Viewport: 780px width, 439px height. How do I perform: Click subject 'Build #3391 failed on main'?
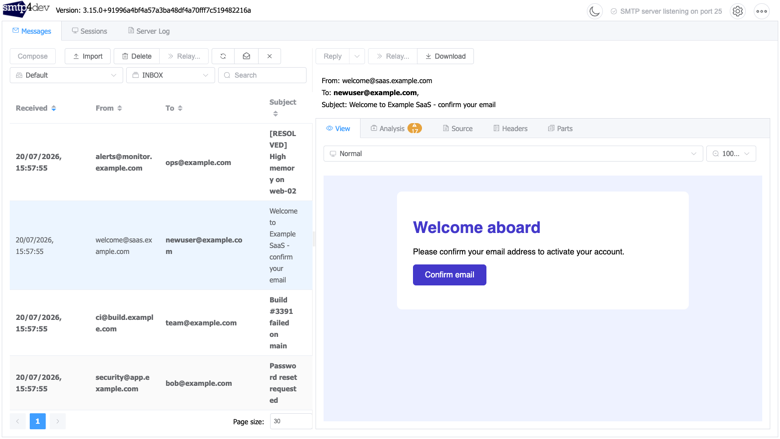click(x=281, y=323)
